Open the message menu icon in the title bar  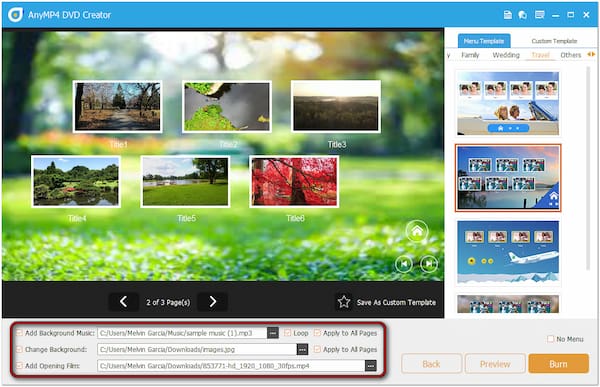(x=540, y=15)
